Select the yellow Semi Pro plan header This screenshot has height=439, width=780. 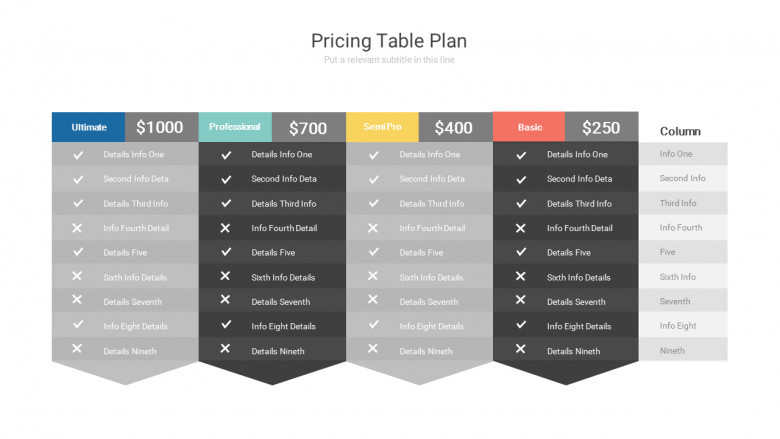(382, 127)
